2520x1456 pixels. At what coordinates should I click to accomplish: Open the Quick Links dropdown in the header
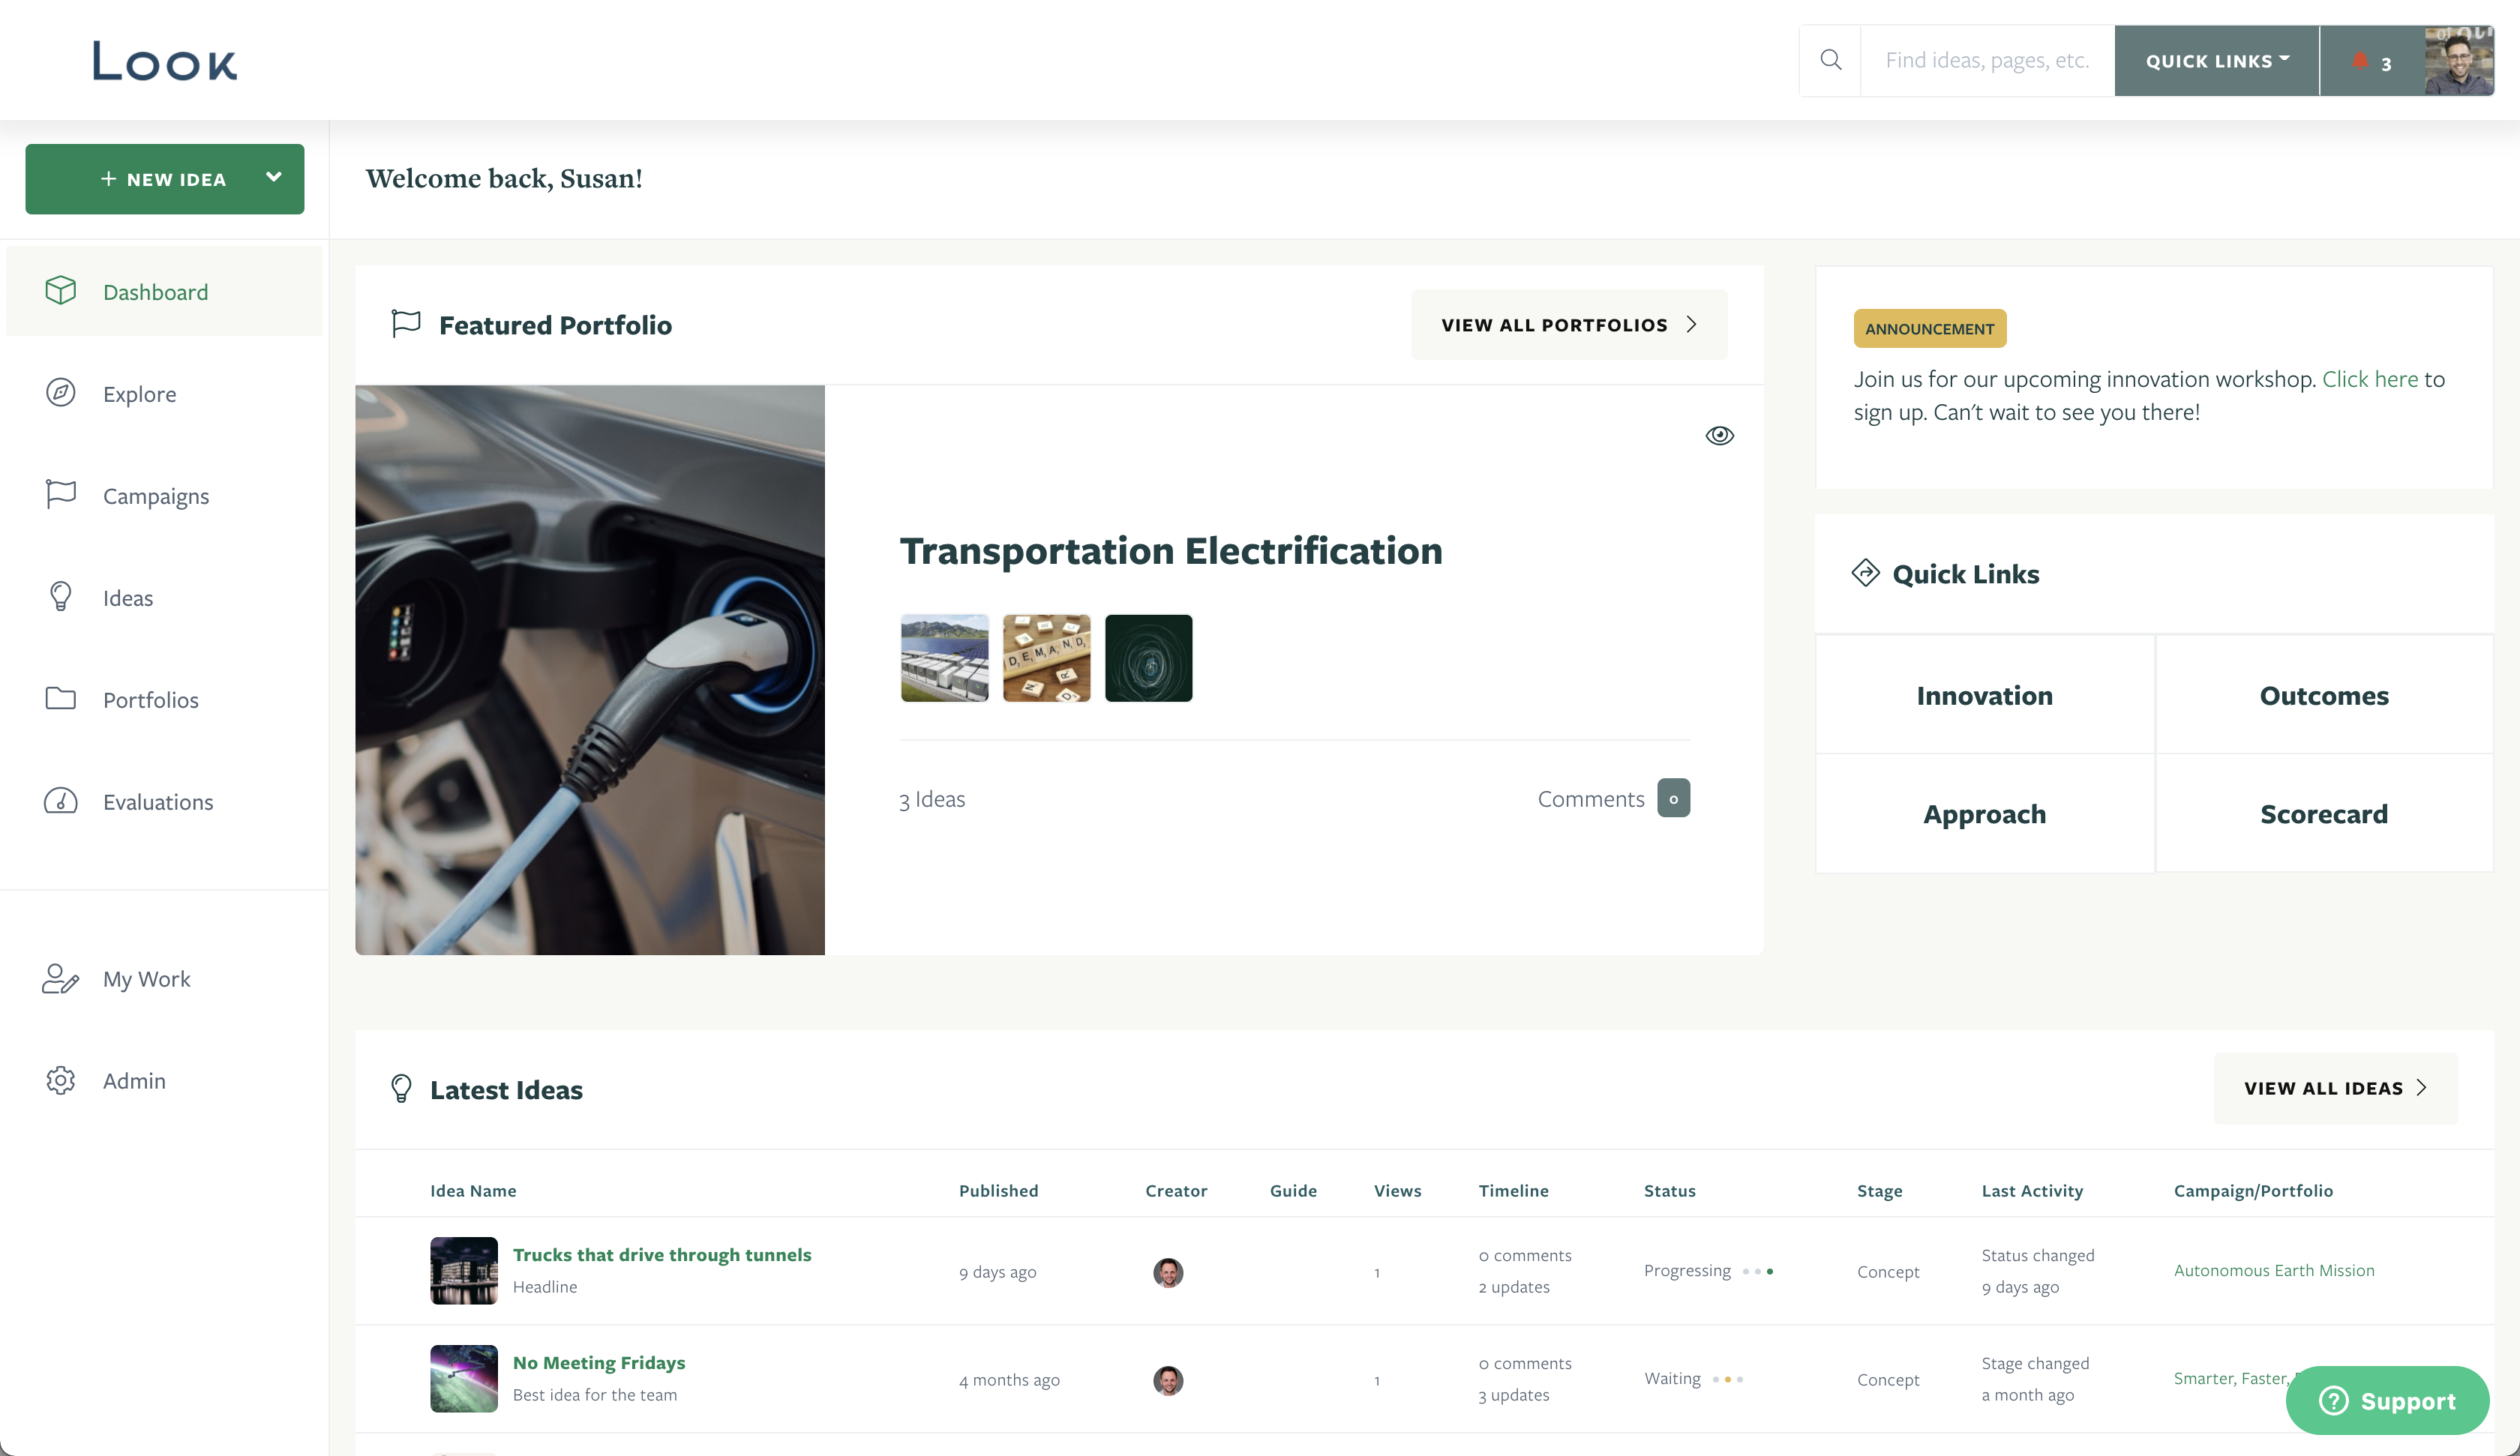pyautogui.click(x=2215, y=60)
